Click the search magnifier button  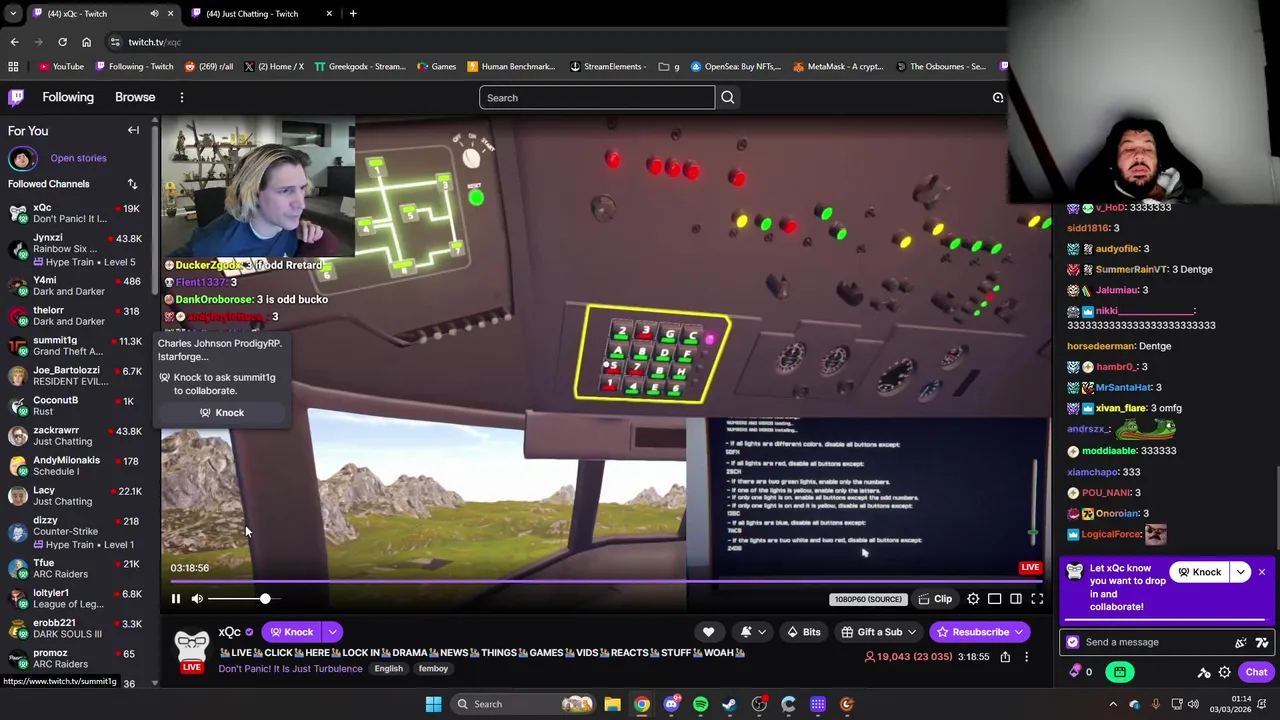pos(728,97)
